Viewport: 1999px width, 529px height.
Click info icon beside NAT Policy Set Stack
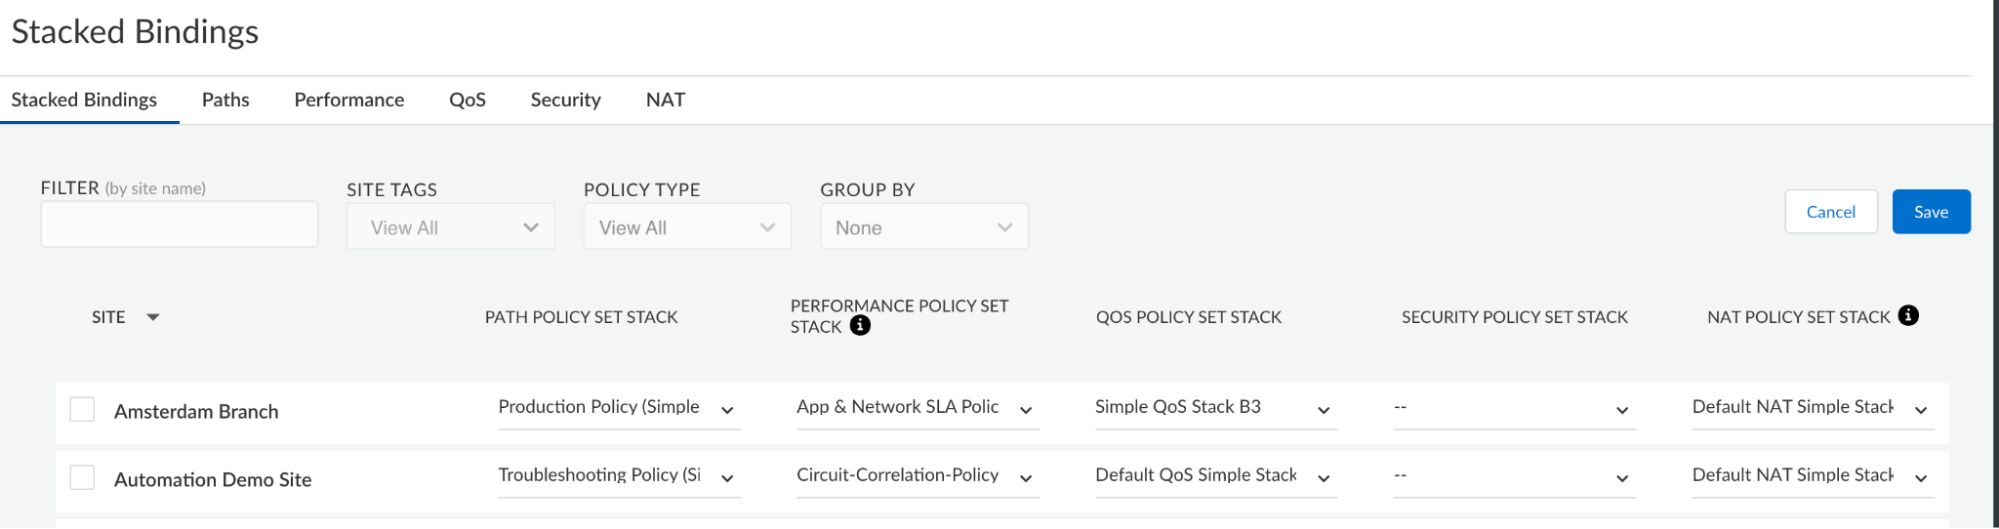1908,316
